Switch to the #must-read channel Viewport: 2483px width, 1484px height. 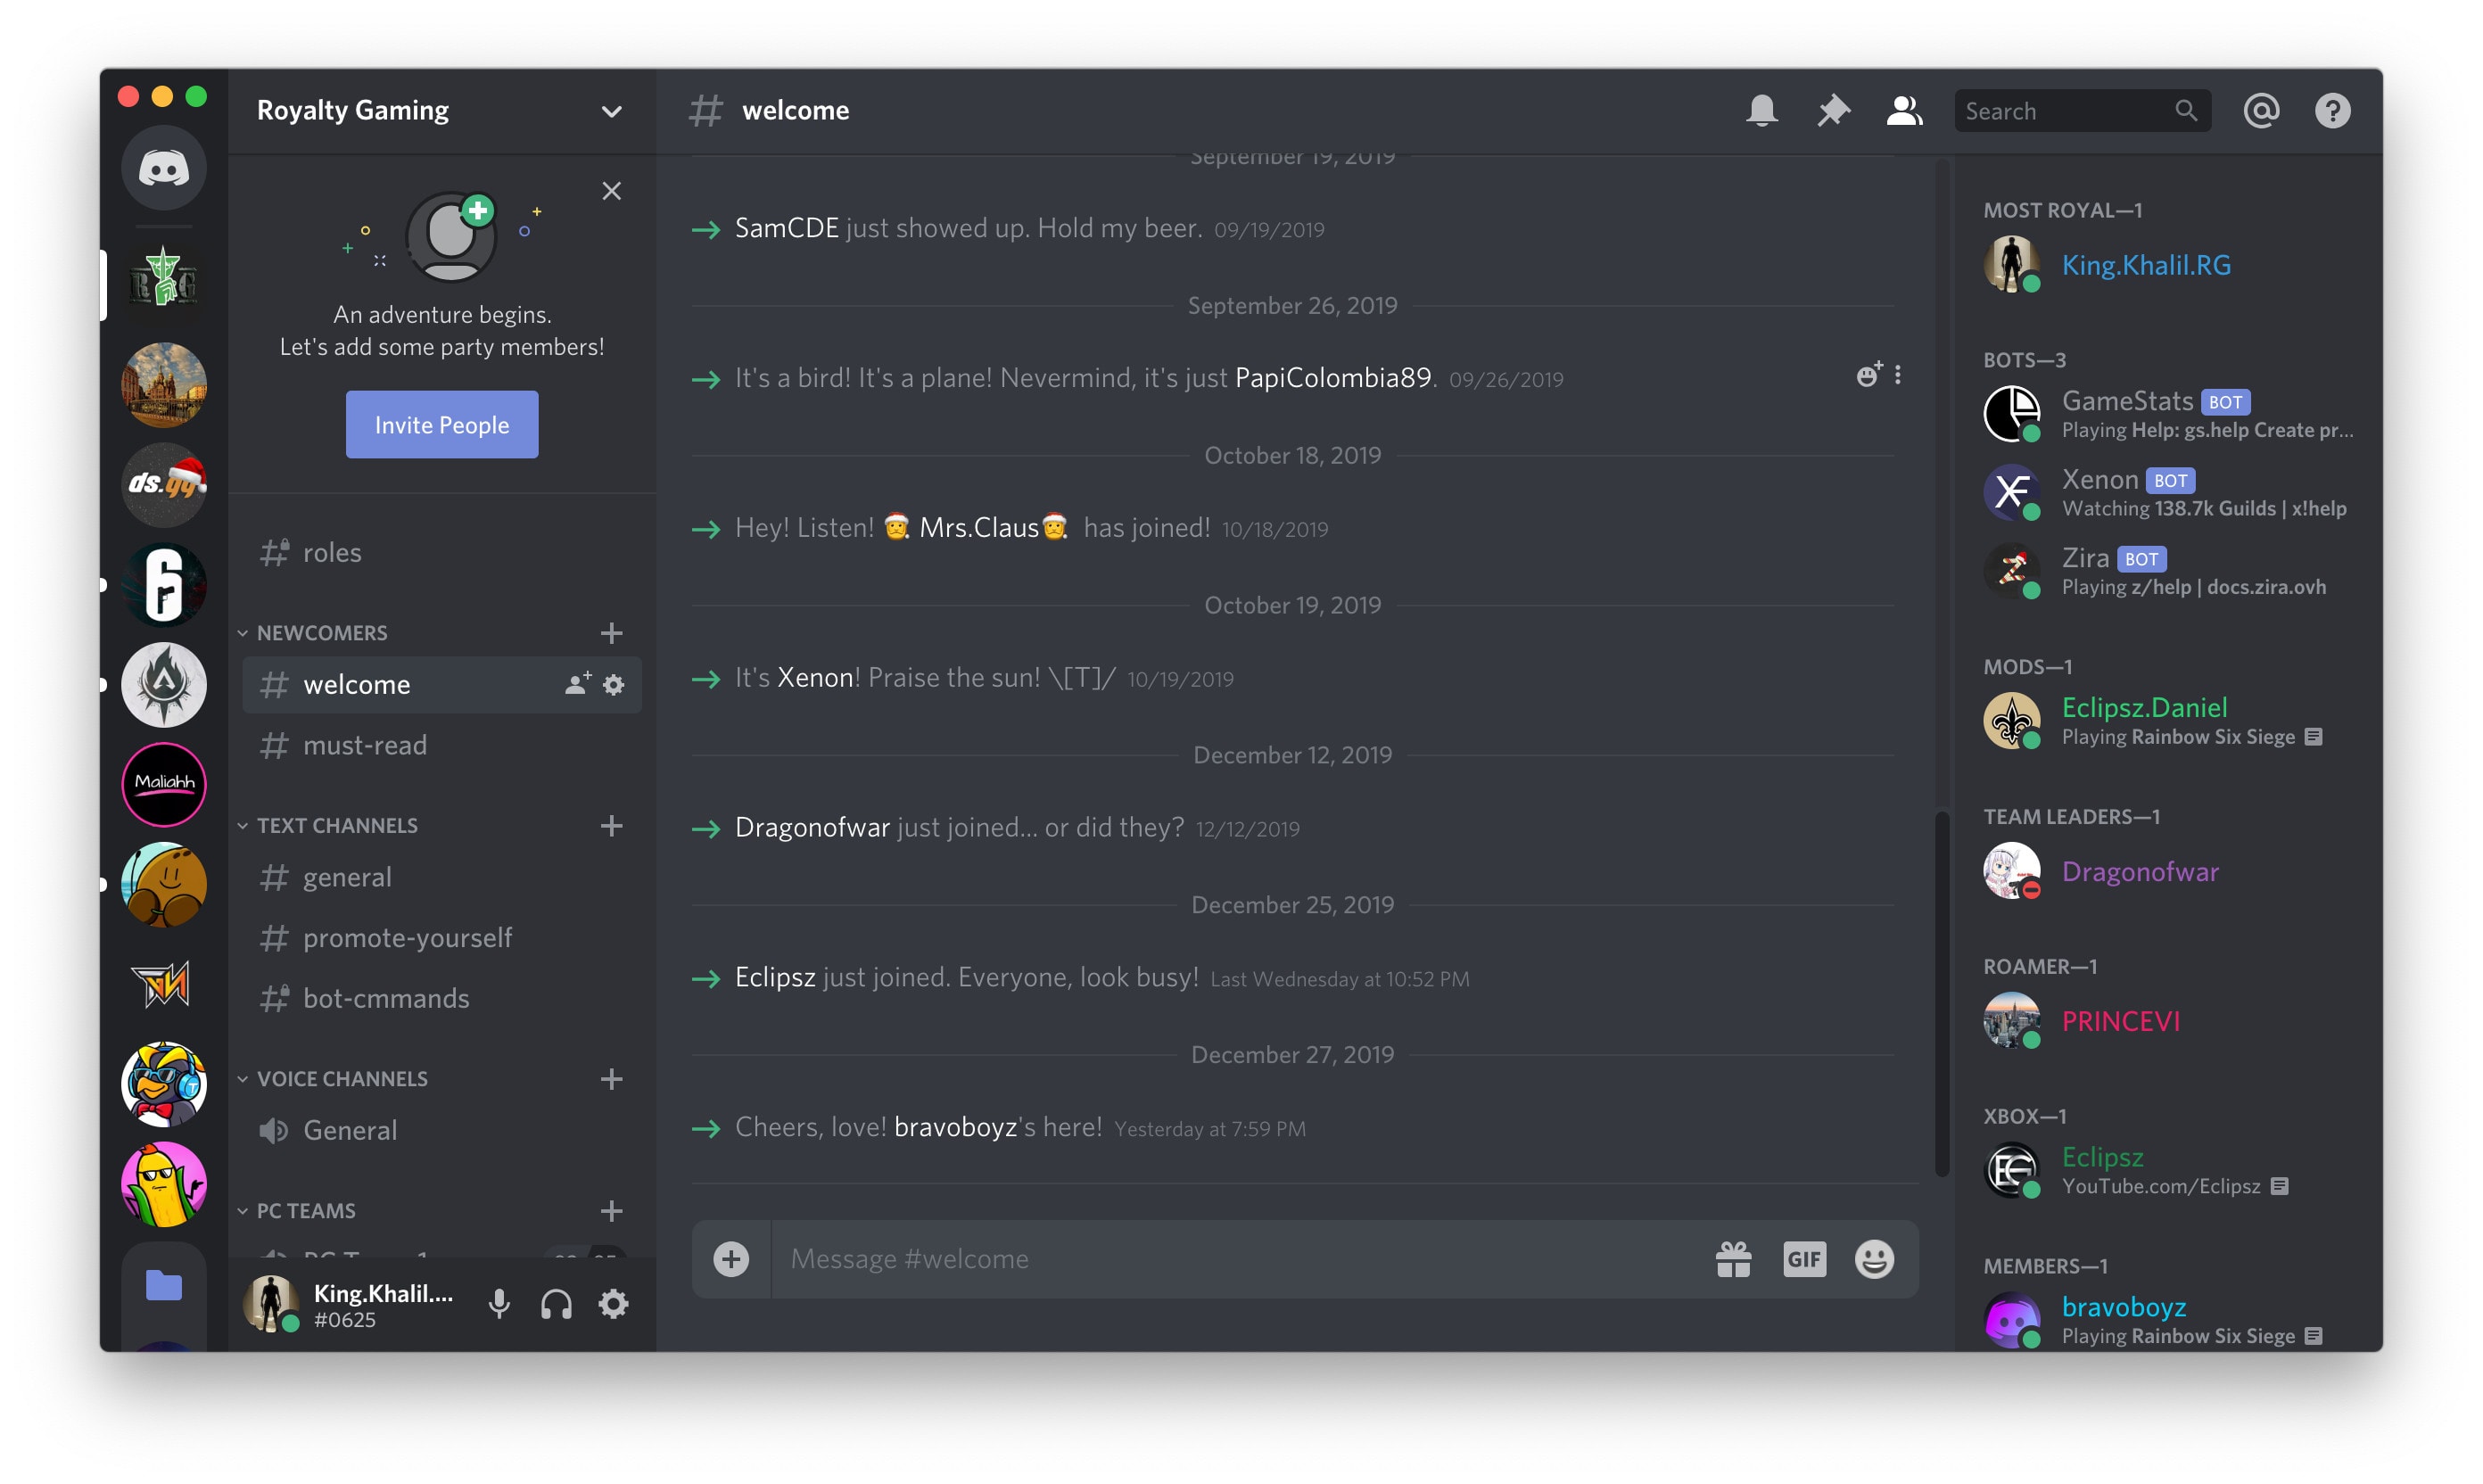[364, 744]
